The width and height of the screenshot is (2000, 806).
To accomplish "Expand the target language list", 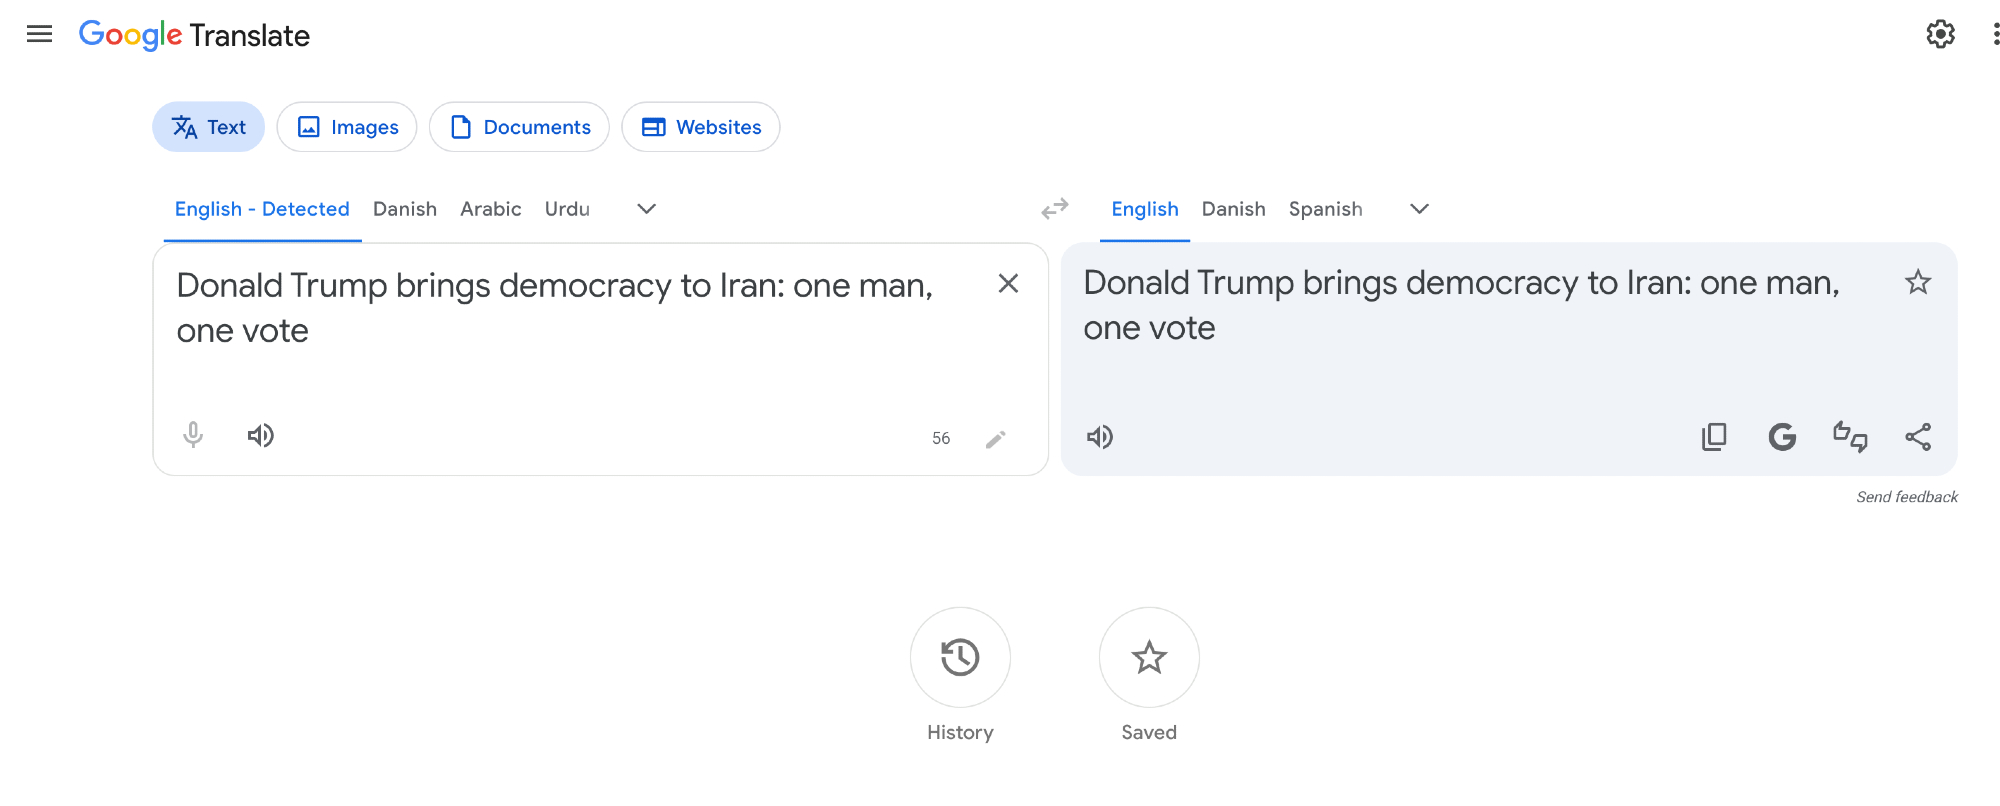I will coord(1419,209).
